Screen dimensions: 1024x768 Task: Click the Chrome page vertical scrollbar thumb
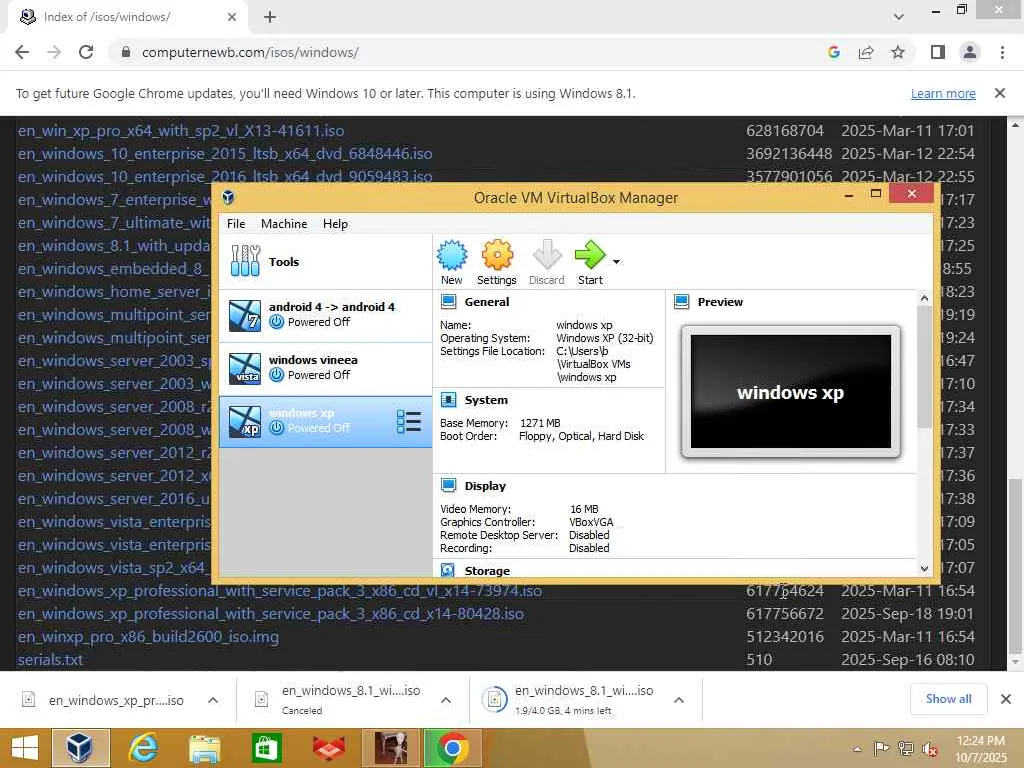(x=1014, y=566)
